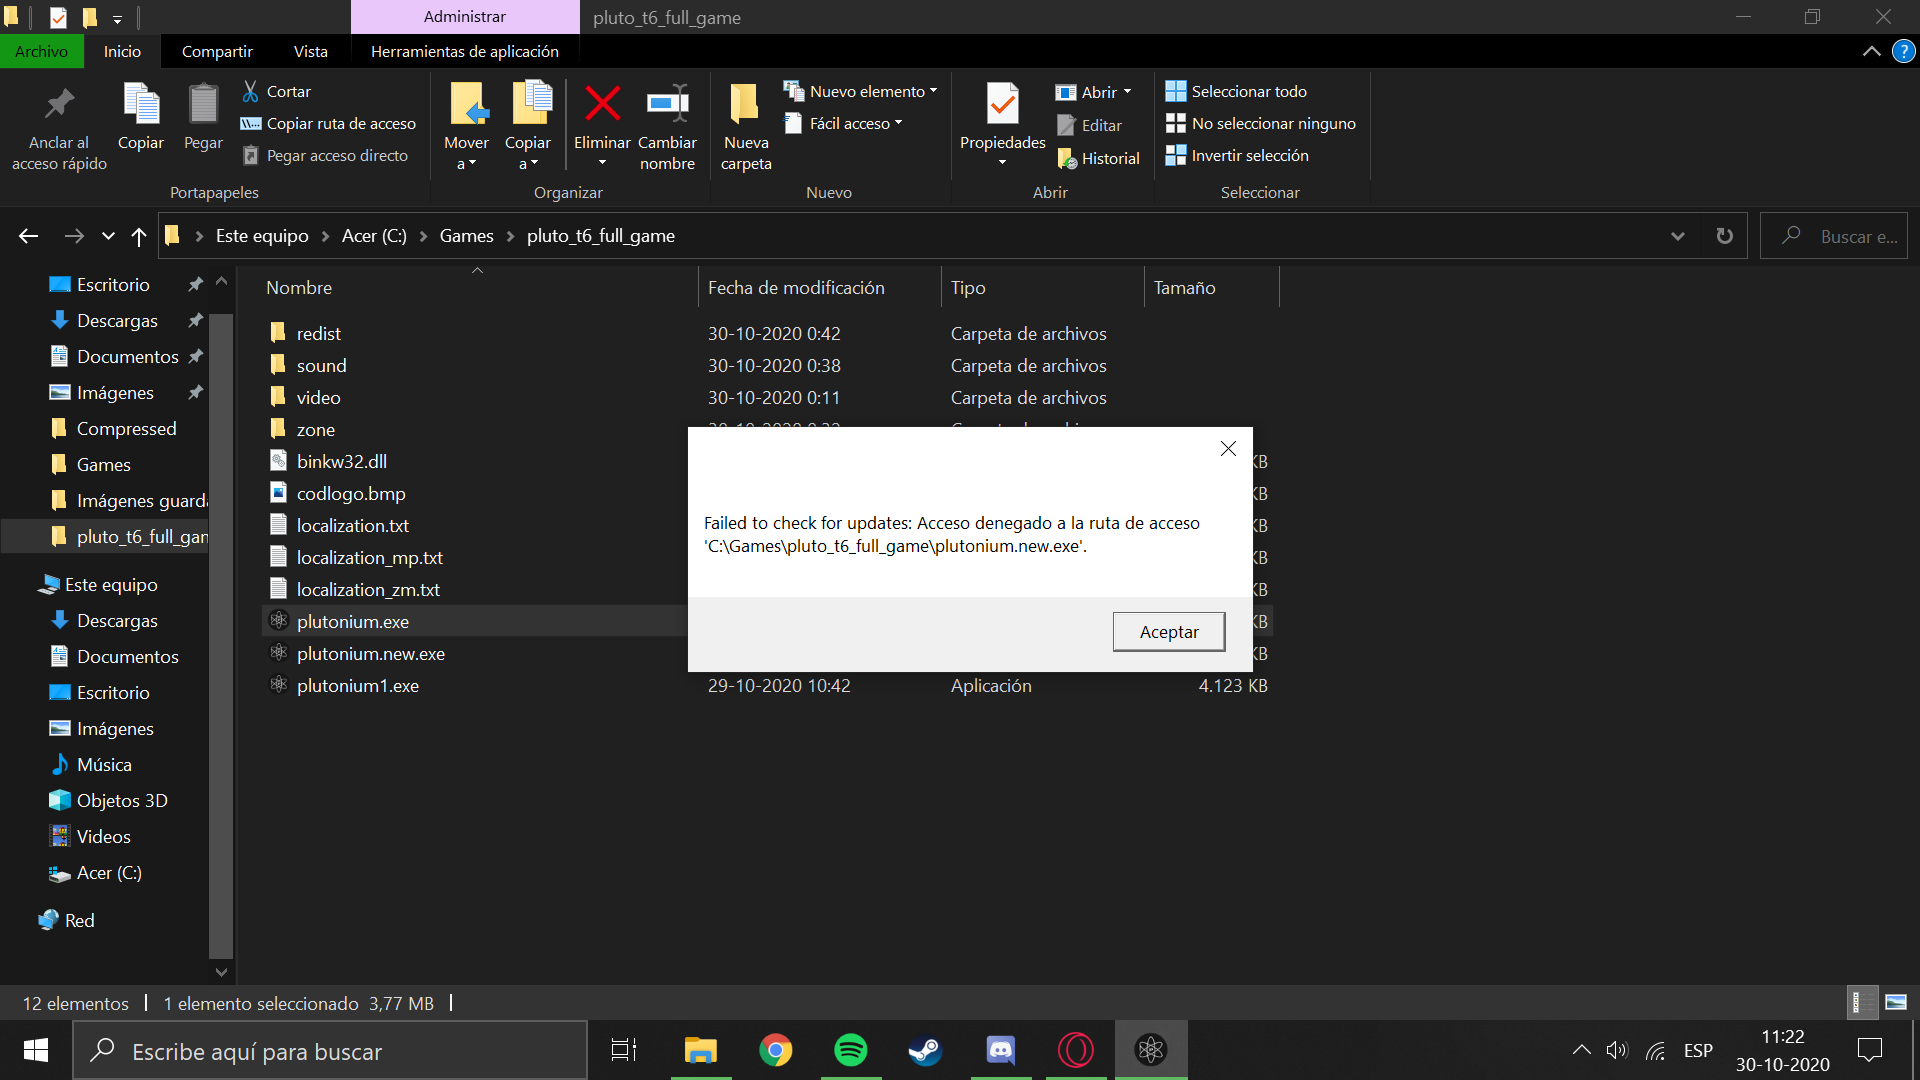1920x1080 pixels.
Task: Select Cortar in the ribbon
Action: (277, 91)
